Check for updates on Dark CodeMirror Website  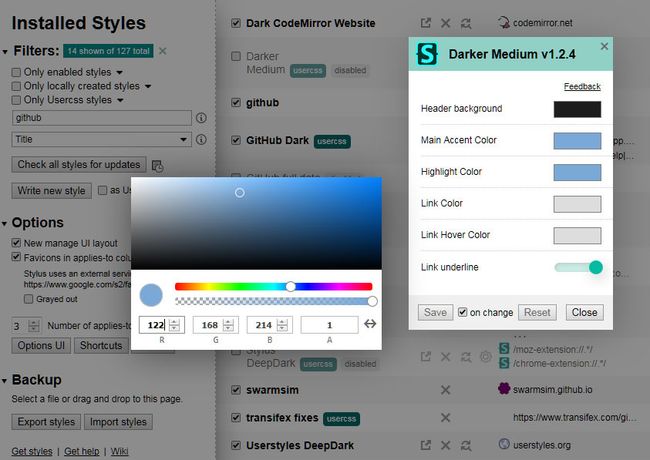[466, 23]
